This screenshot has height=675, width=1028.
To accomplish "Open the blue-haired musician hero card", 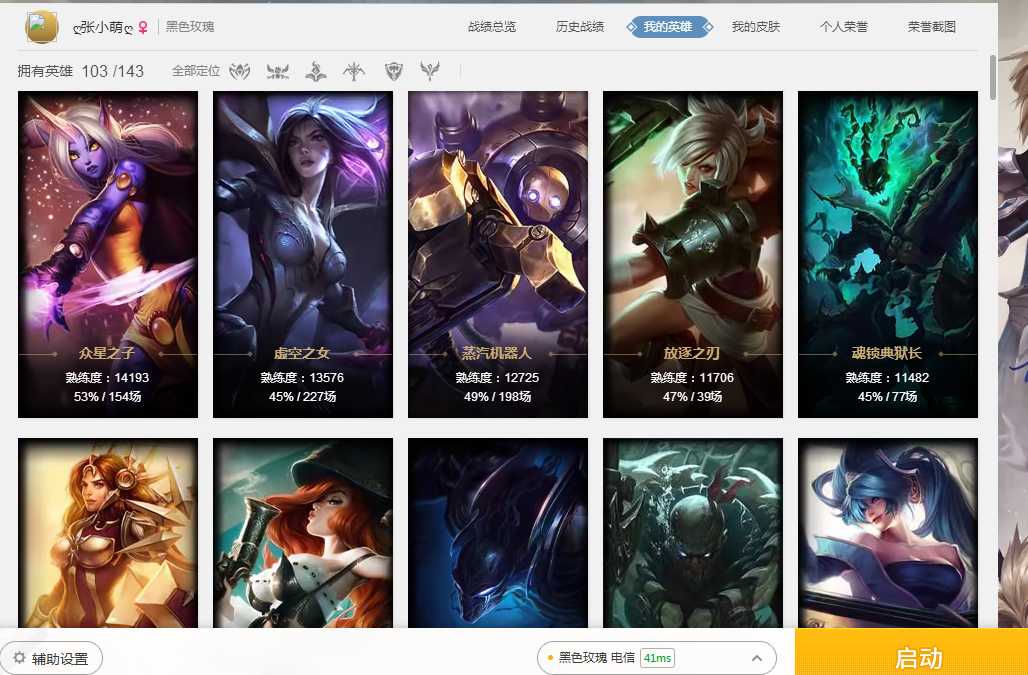I will (x=888, y=533).
